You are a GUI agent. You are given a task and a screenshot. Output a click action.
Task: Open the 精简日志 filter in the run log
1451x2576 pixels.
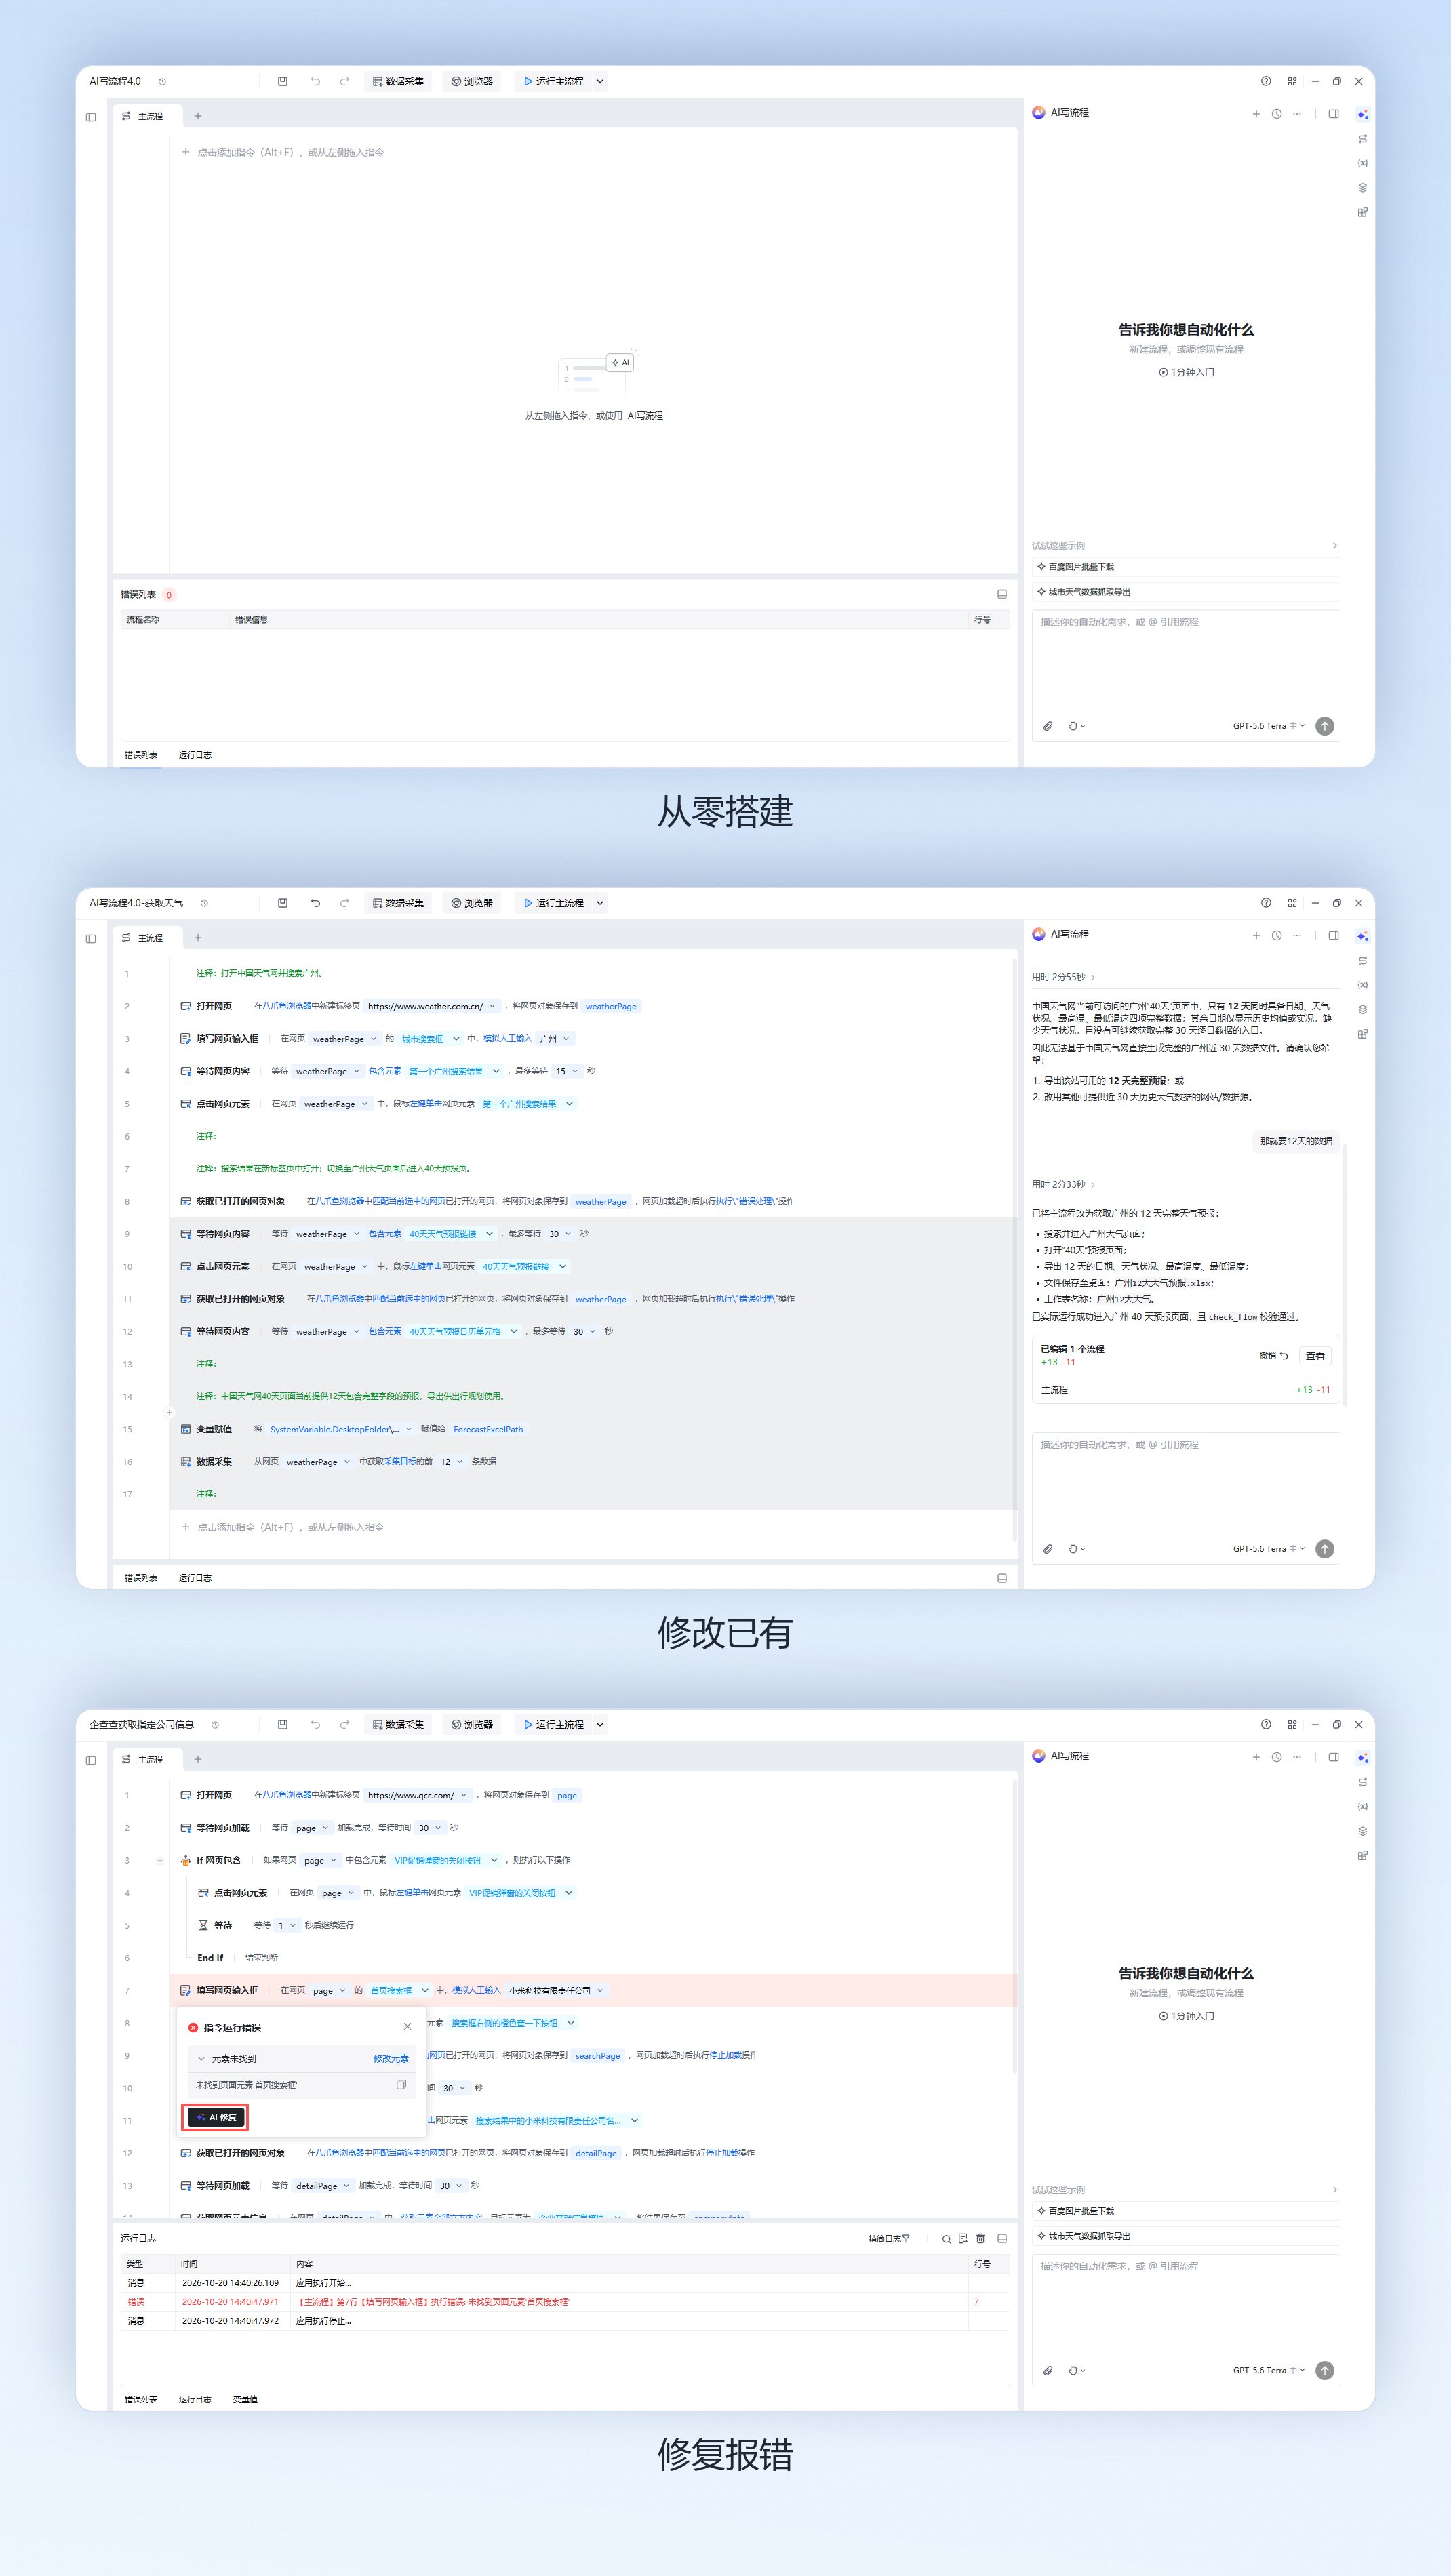tap(889, 2238)
